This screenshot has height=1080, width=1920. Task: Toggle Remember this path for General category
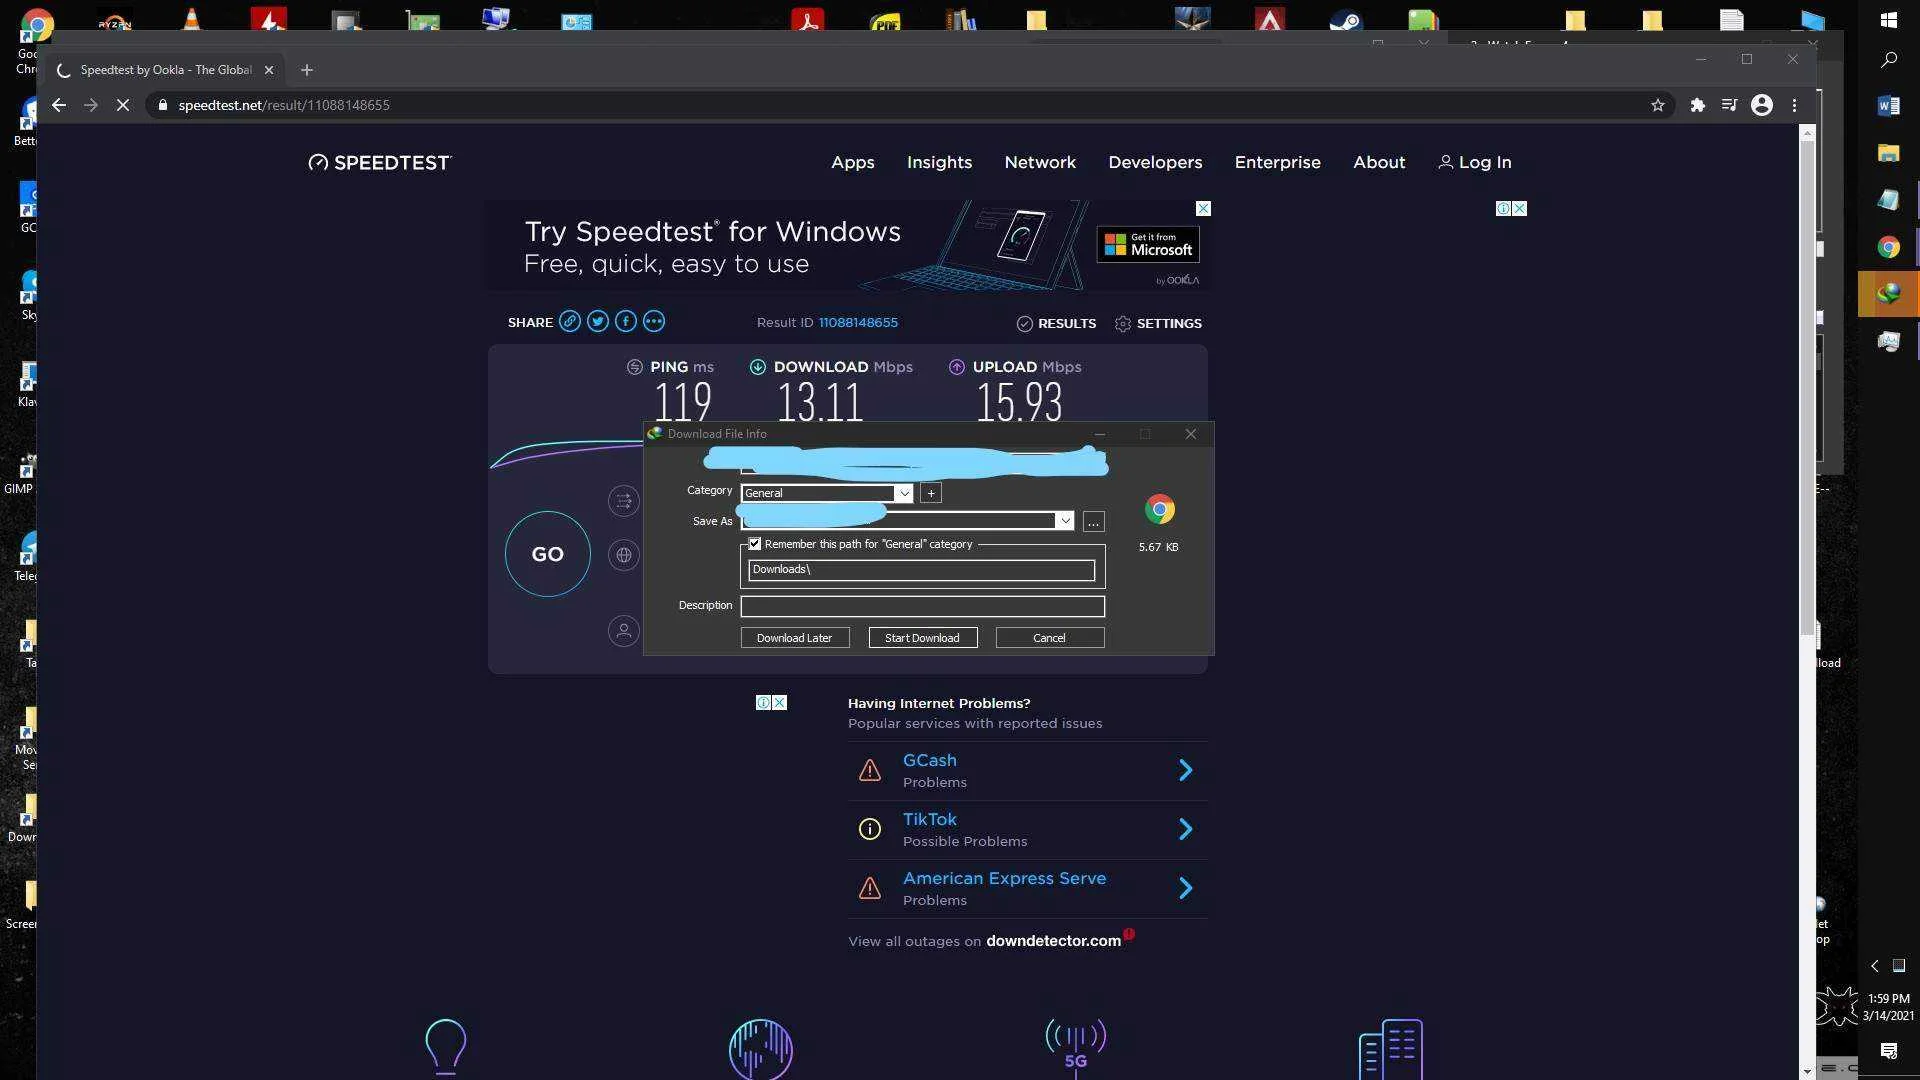tap(755, 544)
